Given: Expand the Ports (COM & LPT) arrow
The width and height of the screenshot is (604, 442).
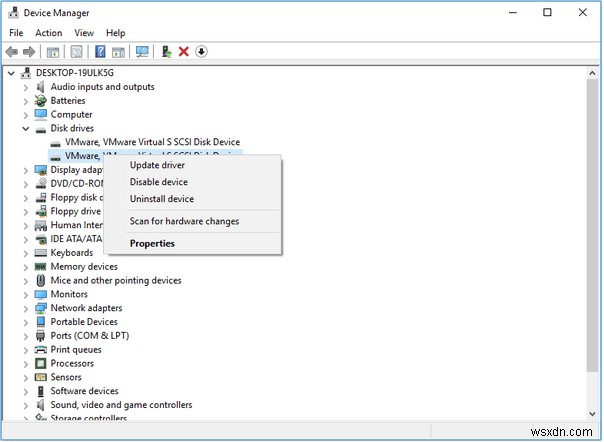Looking at the screenshot, I should [25, 336].
